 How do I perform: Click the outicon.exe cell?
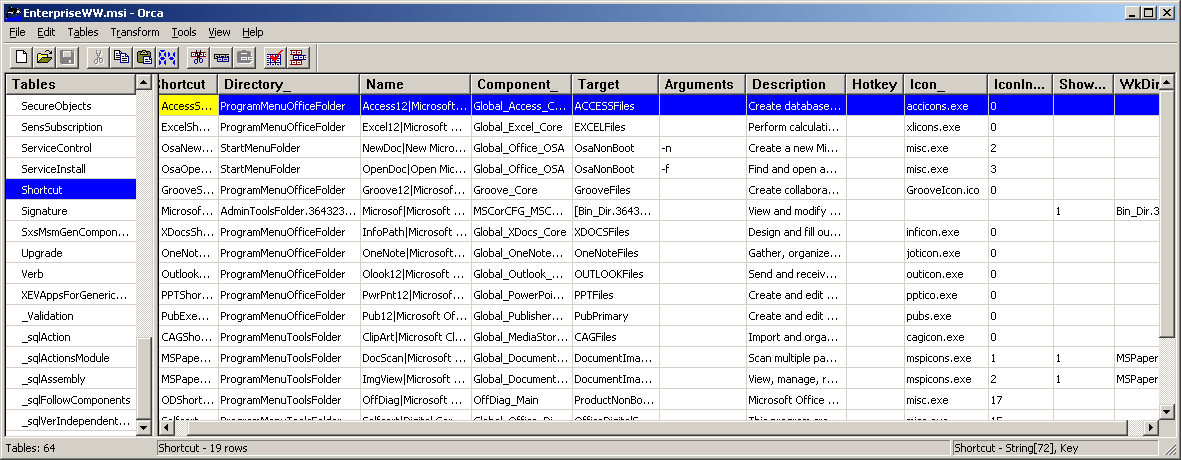(945, 274)
